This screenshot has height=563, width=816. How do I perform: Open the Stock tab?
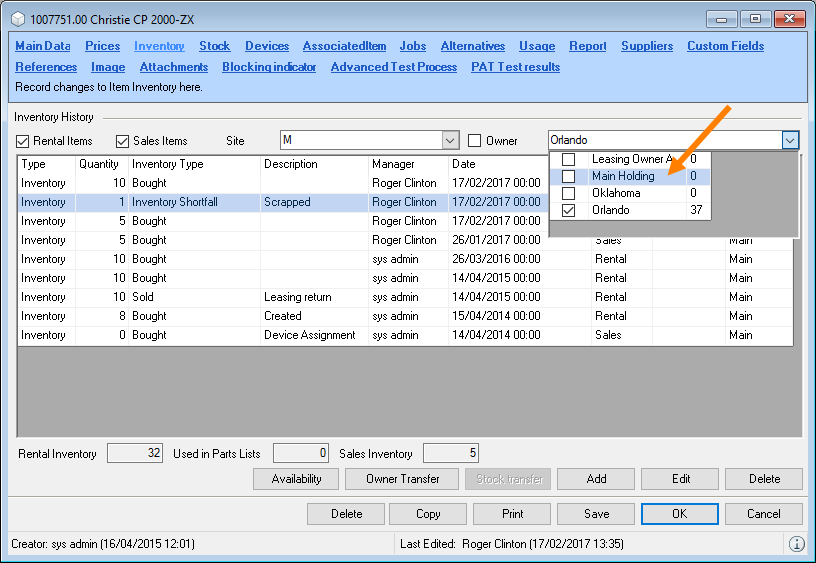coord(214,46)
